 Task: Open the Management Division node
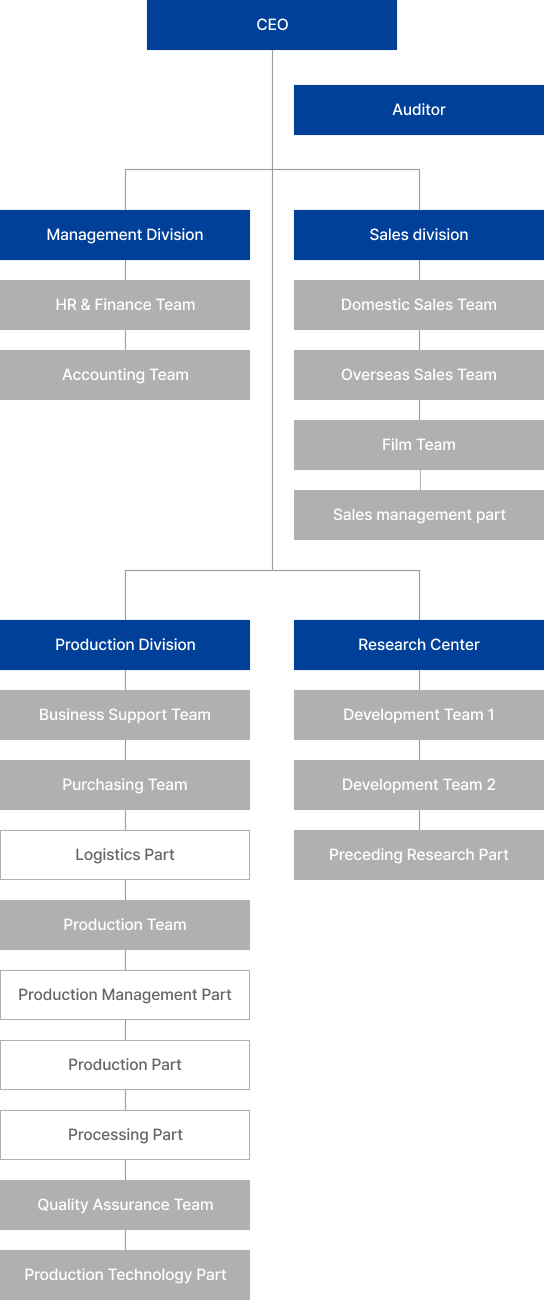tap(125, 235)
